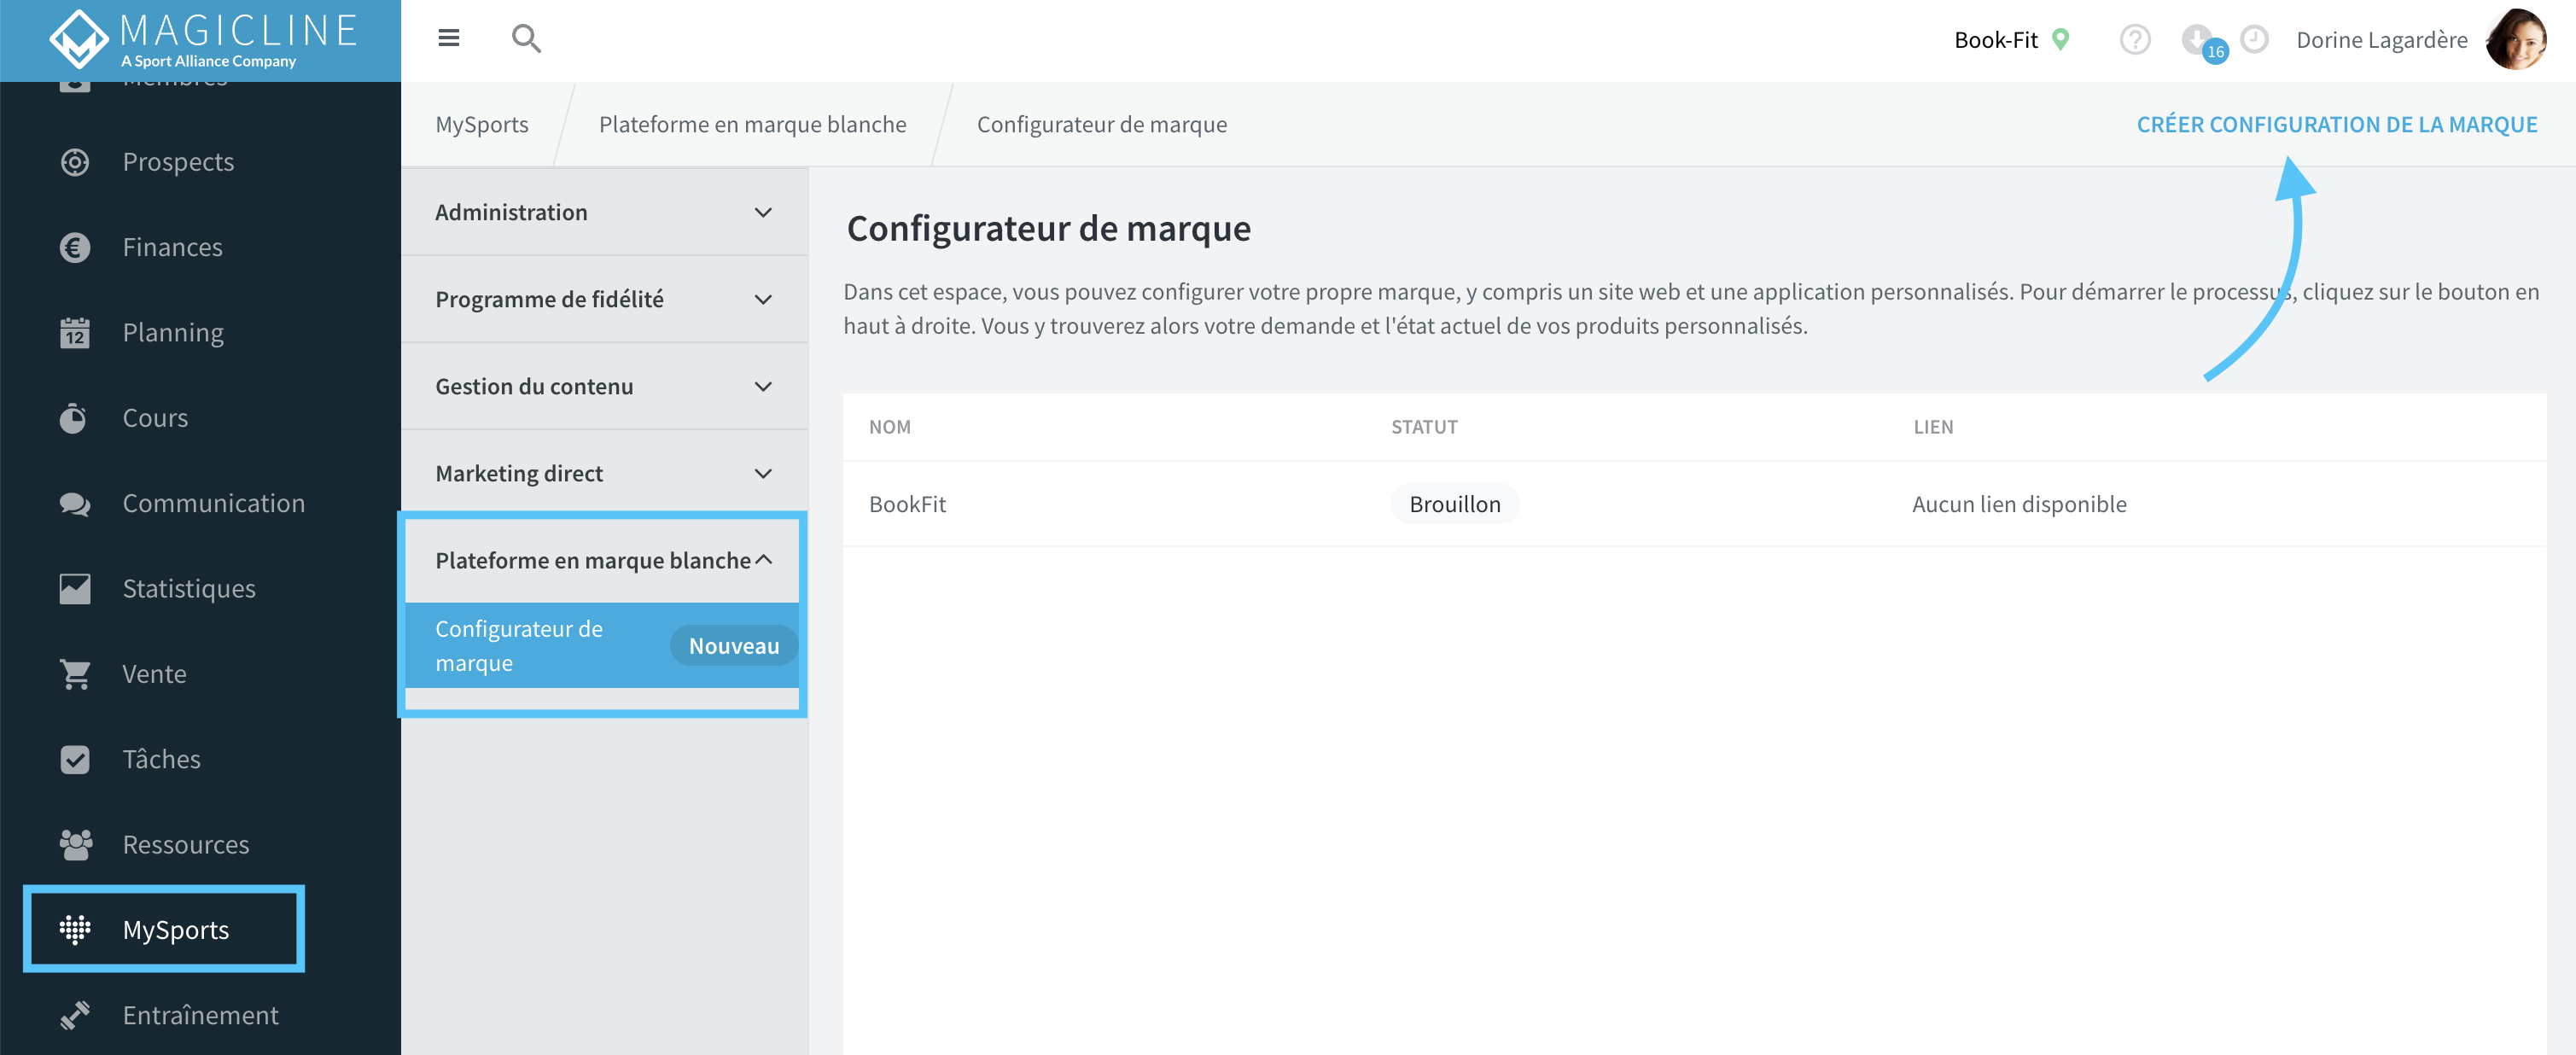Expand the Programme de fidélité section
This screenshot has height=1055, width=2576.
click(604, 299)
